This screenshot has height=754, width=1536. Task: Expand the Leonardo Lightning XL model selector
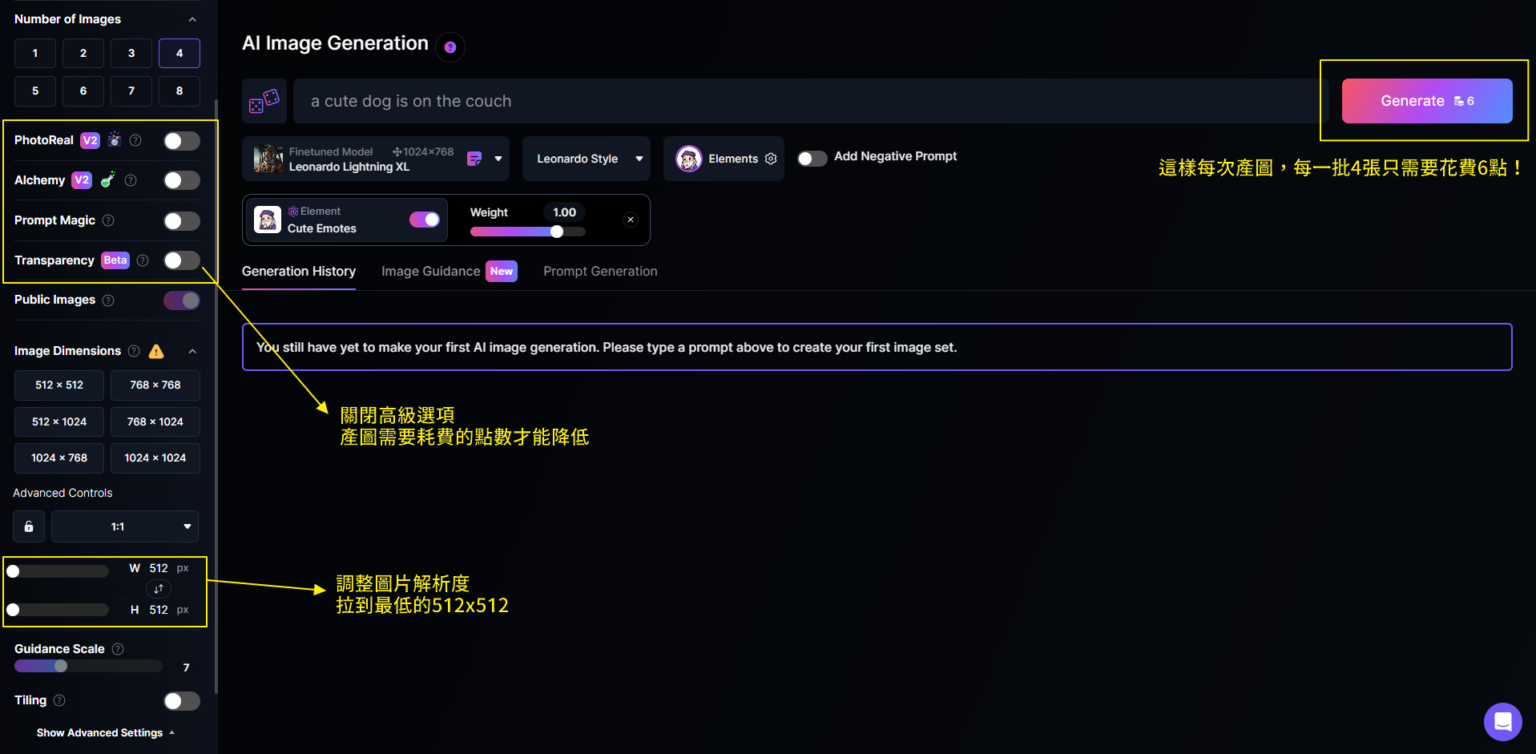(498, 159)
